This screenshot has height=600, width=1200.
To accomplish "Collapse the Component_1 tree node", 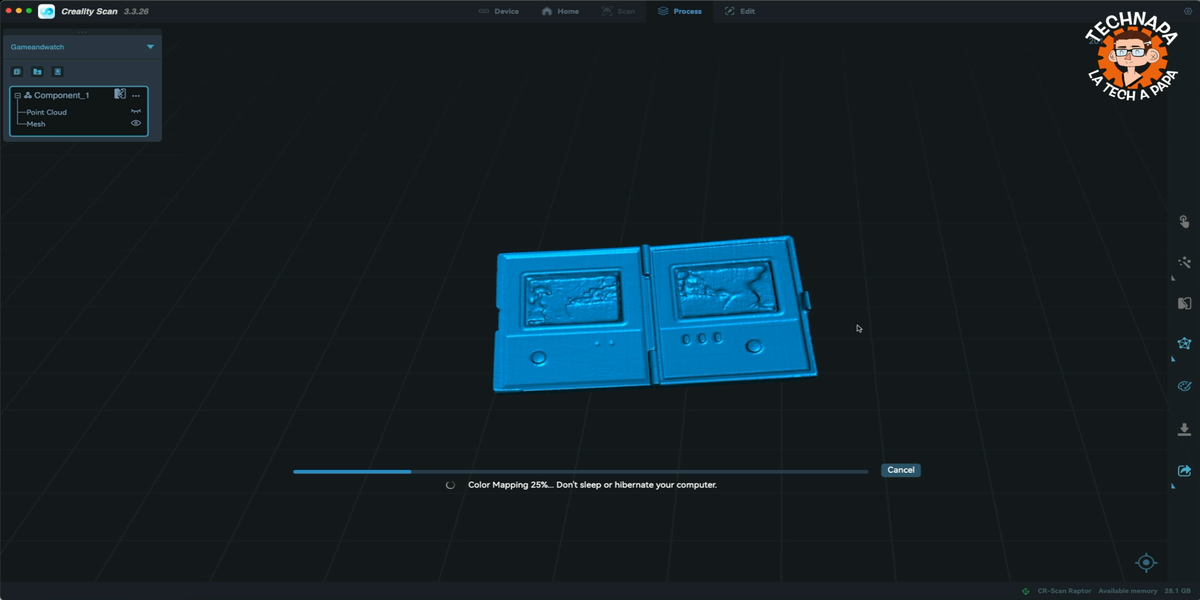I will [18, 95].
